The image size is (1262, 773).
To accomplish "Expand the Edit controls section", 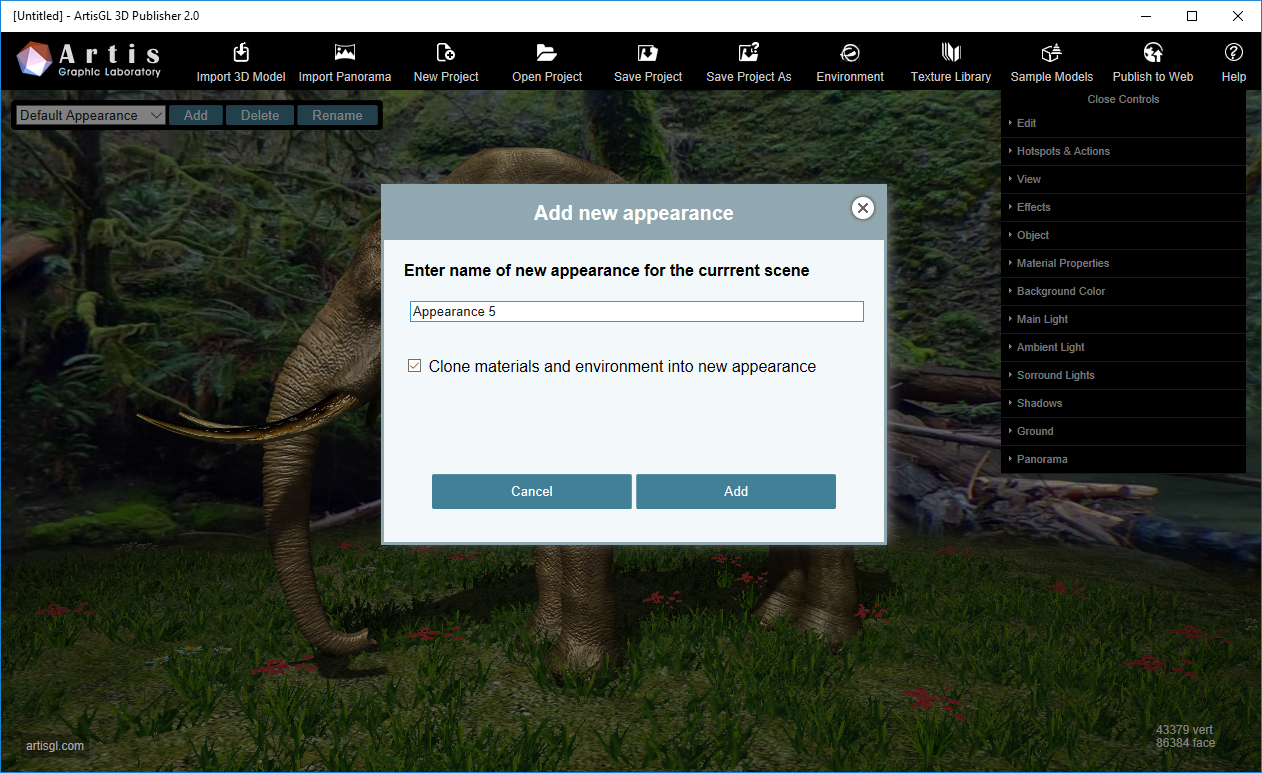I will [1123, 123].
